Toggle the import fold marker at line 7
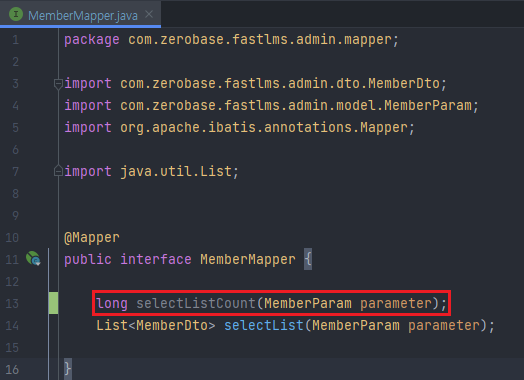This screenshot has width=524, height=380. pyautogui.click(x=58, y=171)
